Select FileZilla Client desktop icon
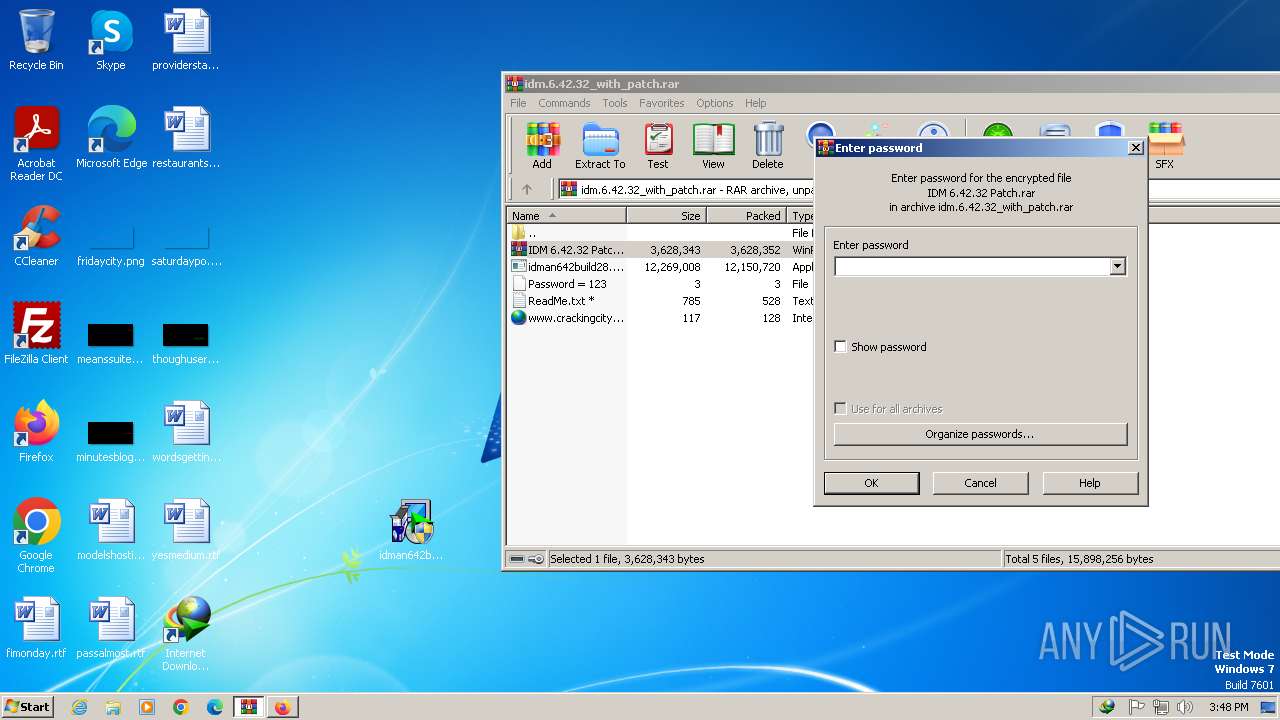This screenshot has width=1280, height=720. click(36, 334)
